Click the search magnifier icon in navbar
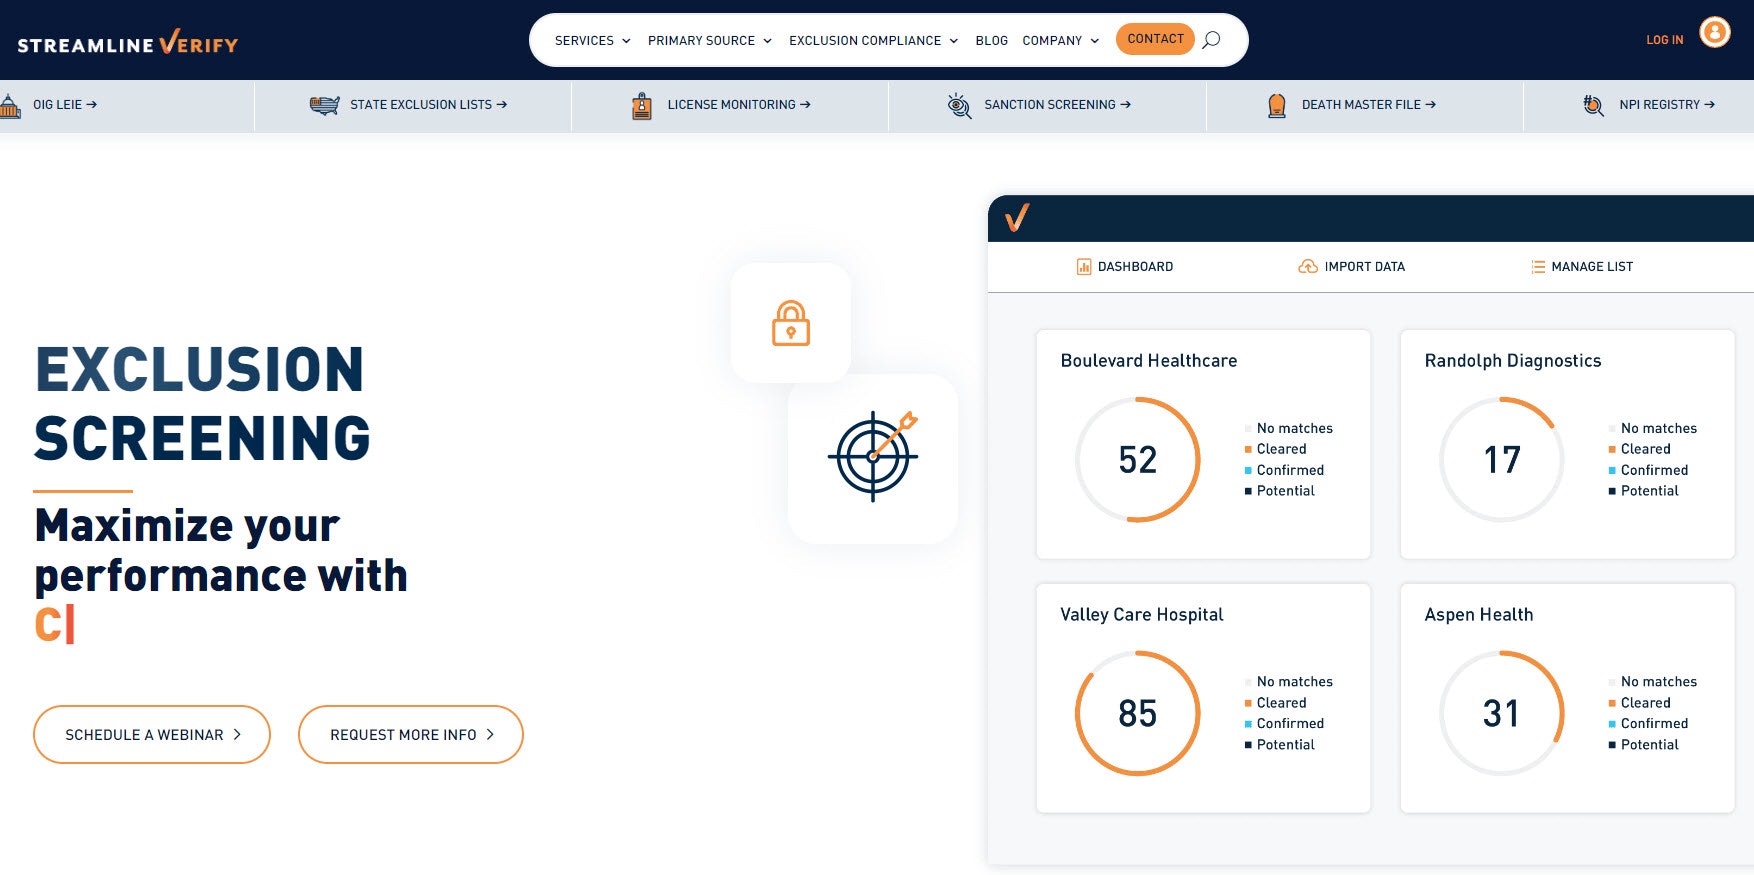Image resolution: width=1754 pixels, height=875 pixels. (x=1211, y=40)
